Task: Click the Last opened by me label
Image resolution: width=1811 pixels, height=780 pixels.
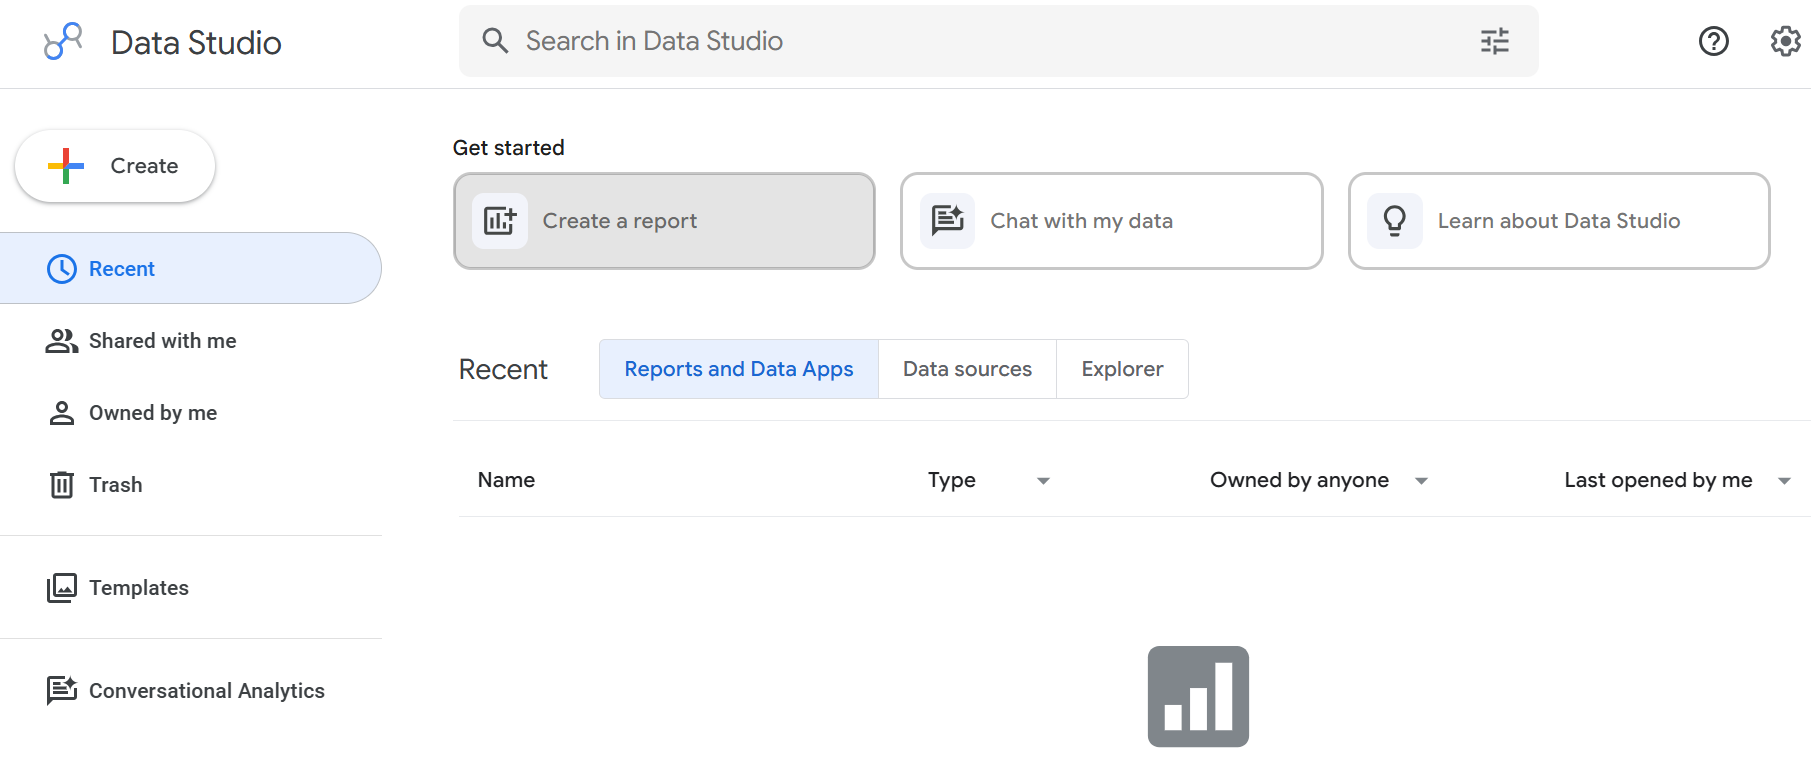Action: pos(1658,480)
